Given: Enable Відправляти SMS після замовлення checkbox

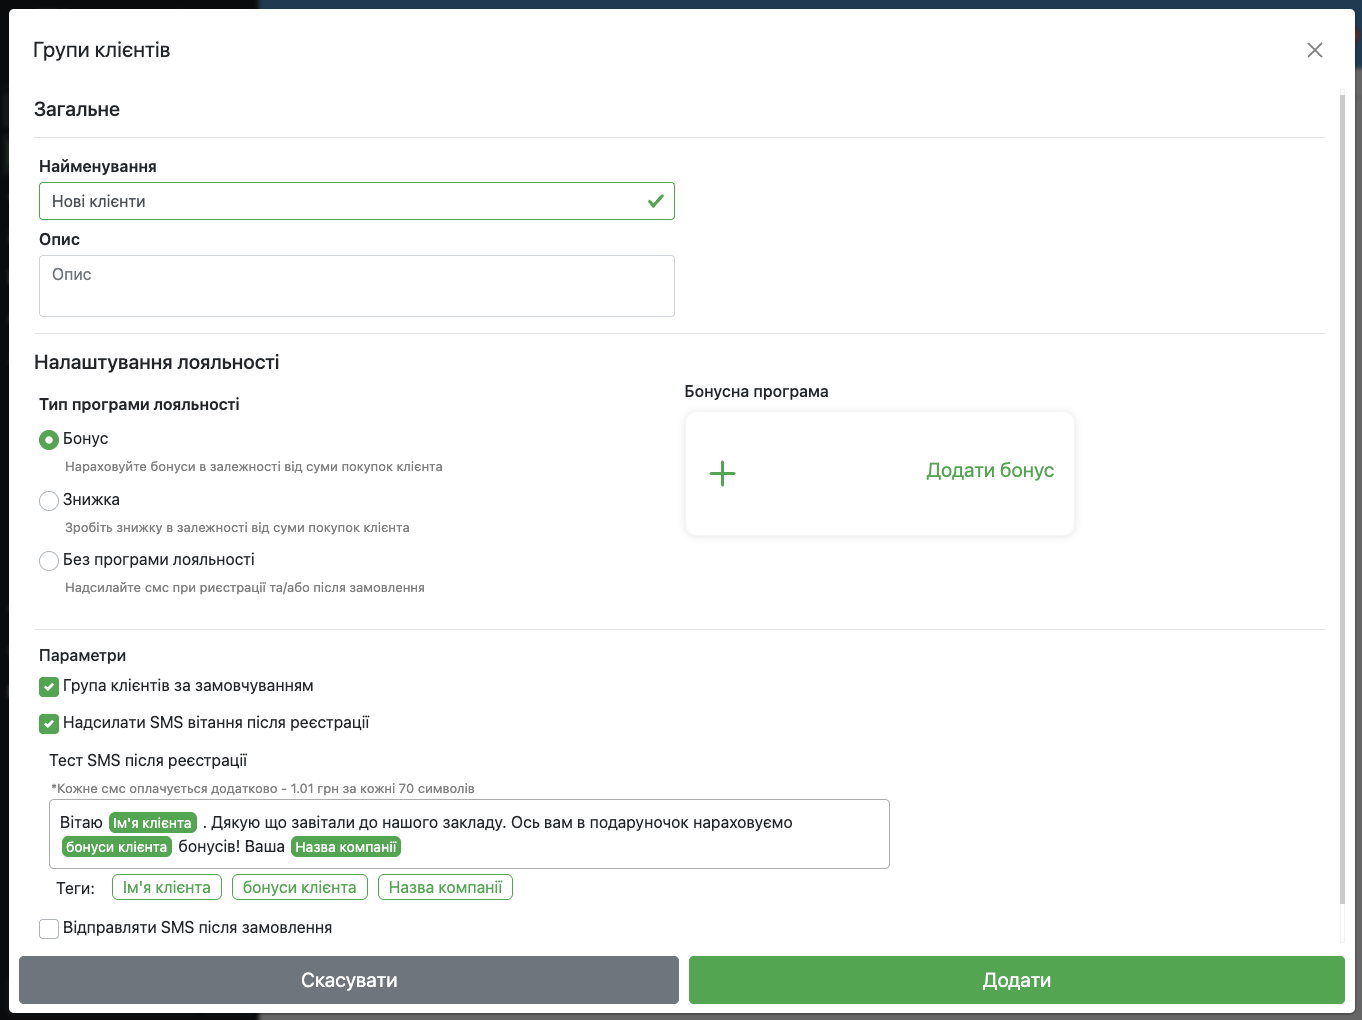Looking at the screenshot, I should (x=49, y=929).
